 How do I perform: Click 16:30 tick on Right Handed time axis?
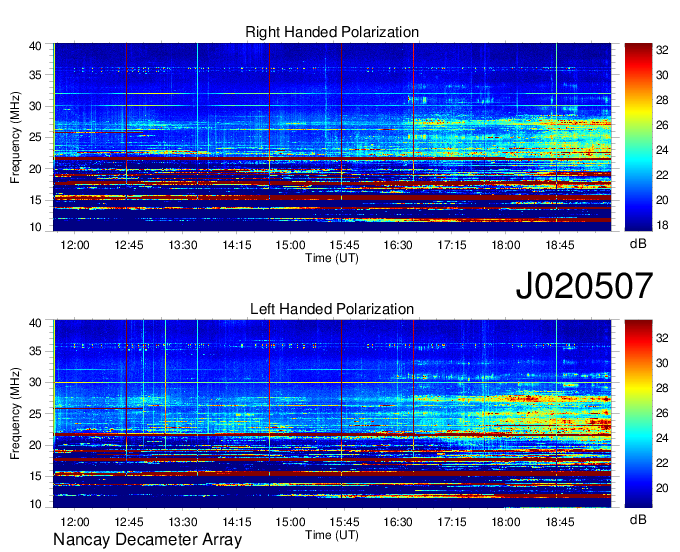[x=398, y=245]
